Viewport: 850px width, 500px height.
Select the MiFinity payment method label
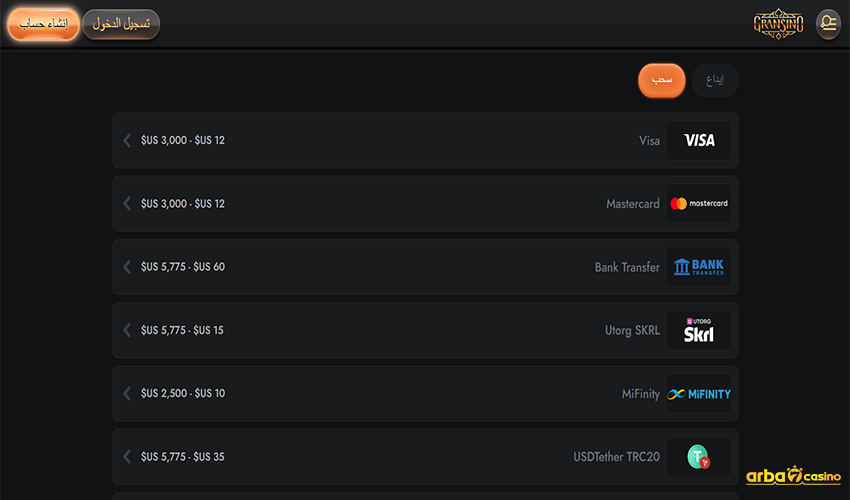[640, 394]
